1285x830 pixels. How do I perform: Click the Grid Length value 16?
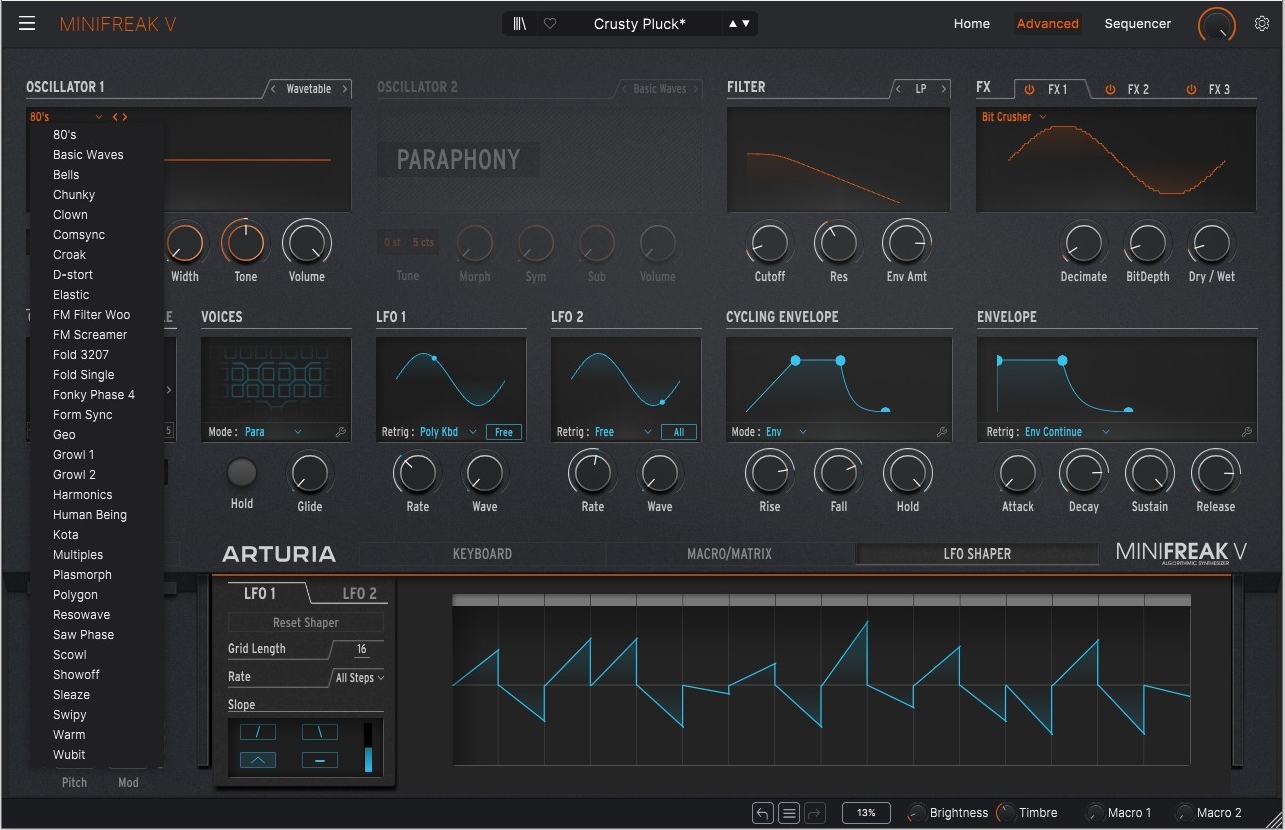click(x=361, y=649)
